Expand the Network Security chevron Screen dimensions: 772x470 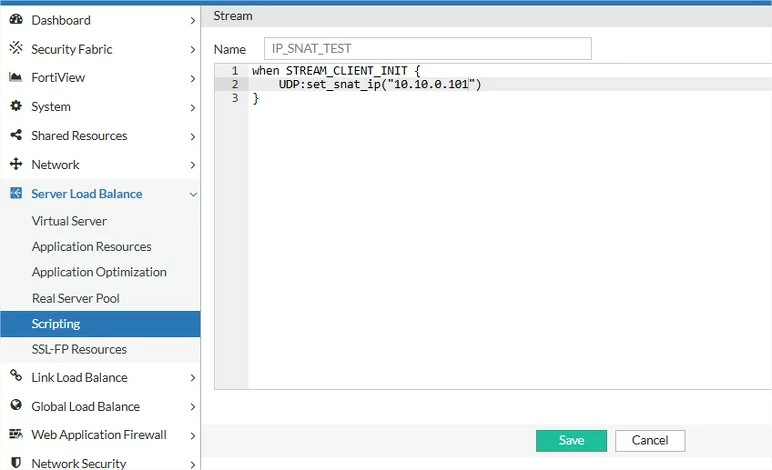pos(193,464)
